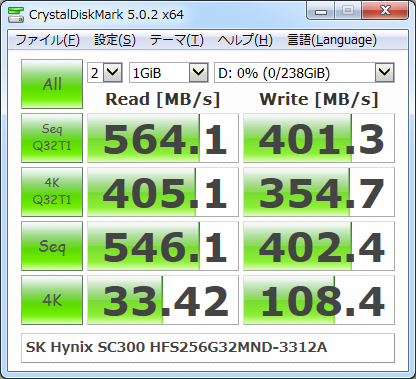Expand the test count dropdown showing 2

(x=105, y=72)
